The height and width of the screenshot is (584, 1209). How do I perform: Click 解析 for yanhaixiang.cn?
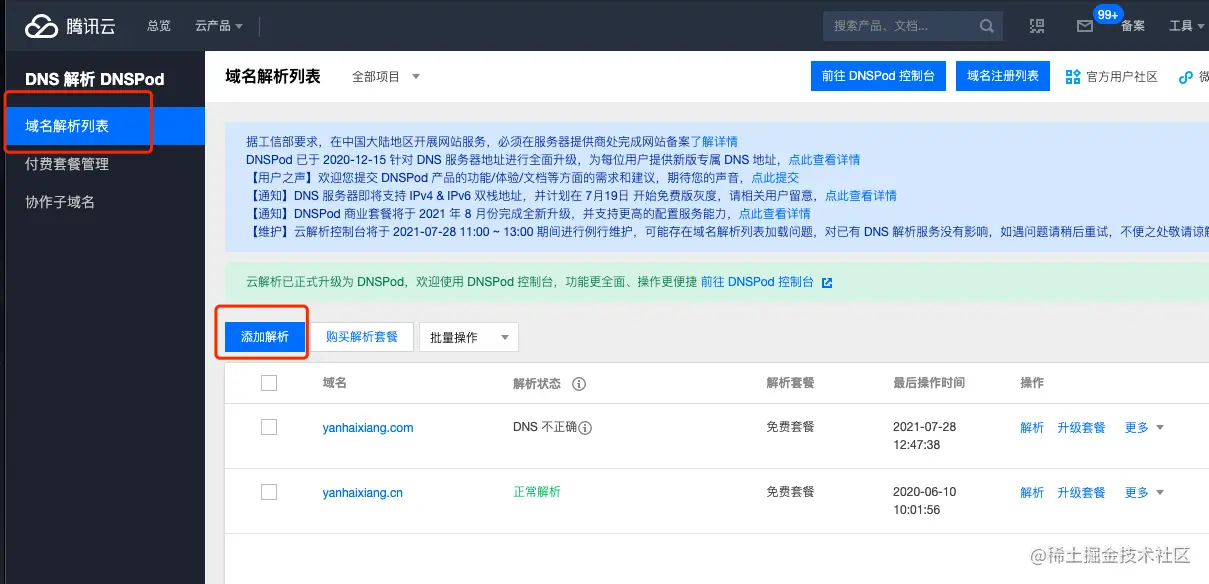1032,492
